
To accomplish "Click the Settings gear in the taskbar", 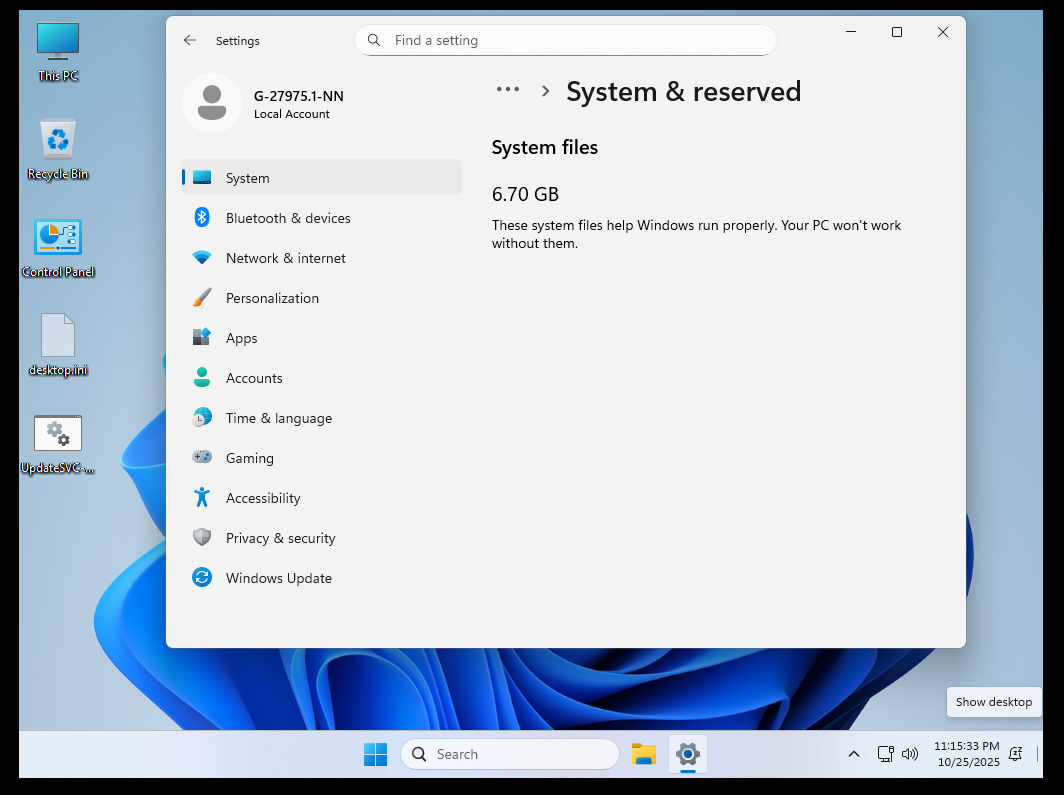I will pyautogui.click(x=687, y=754).
